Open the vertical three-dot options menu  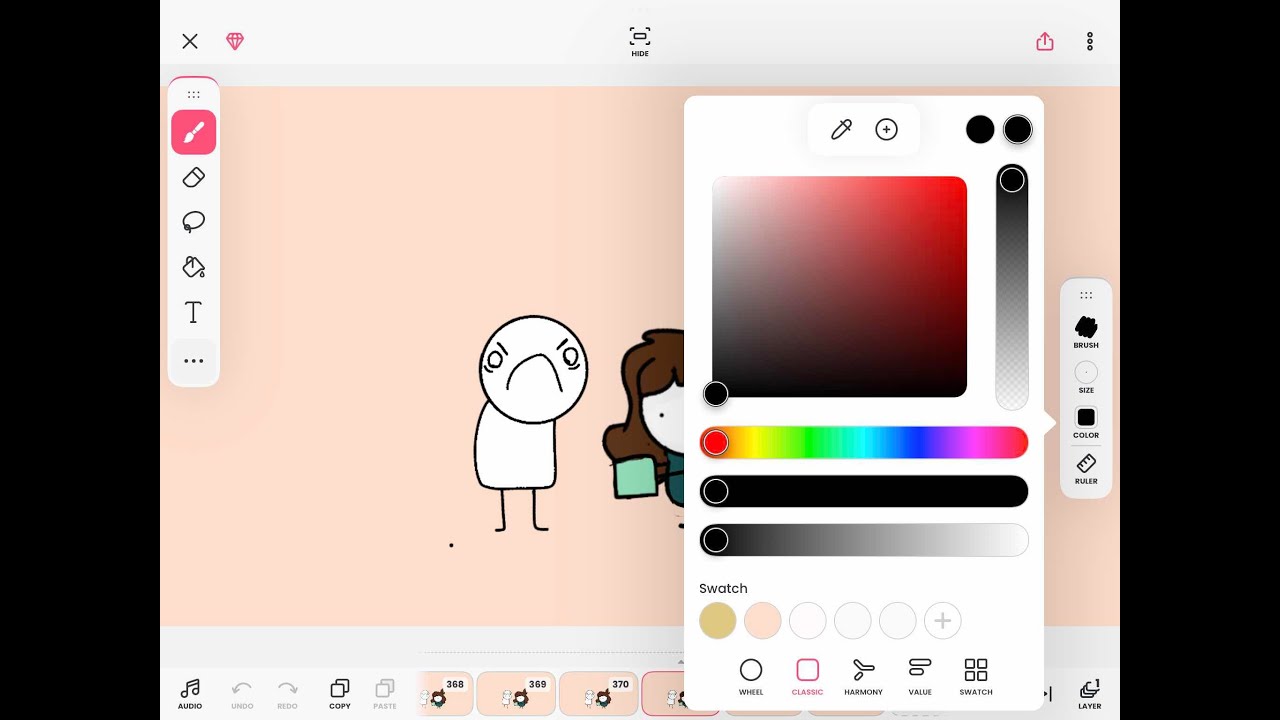pyautogui.click(x=1090, y=41)
